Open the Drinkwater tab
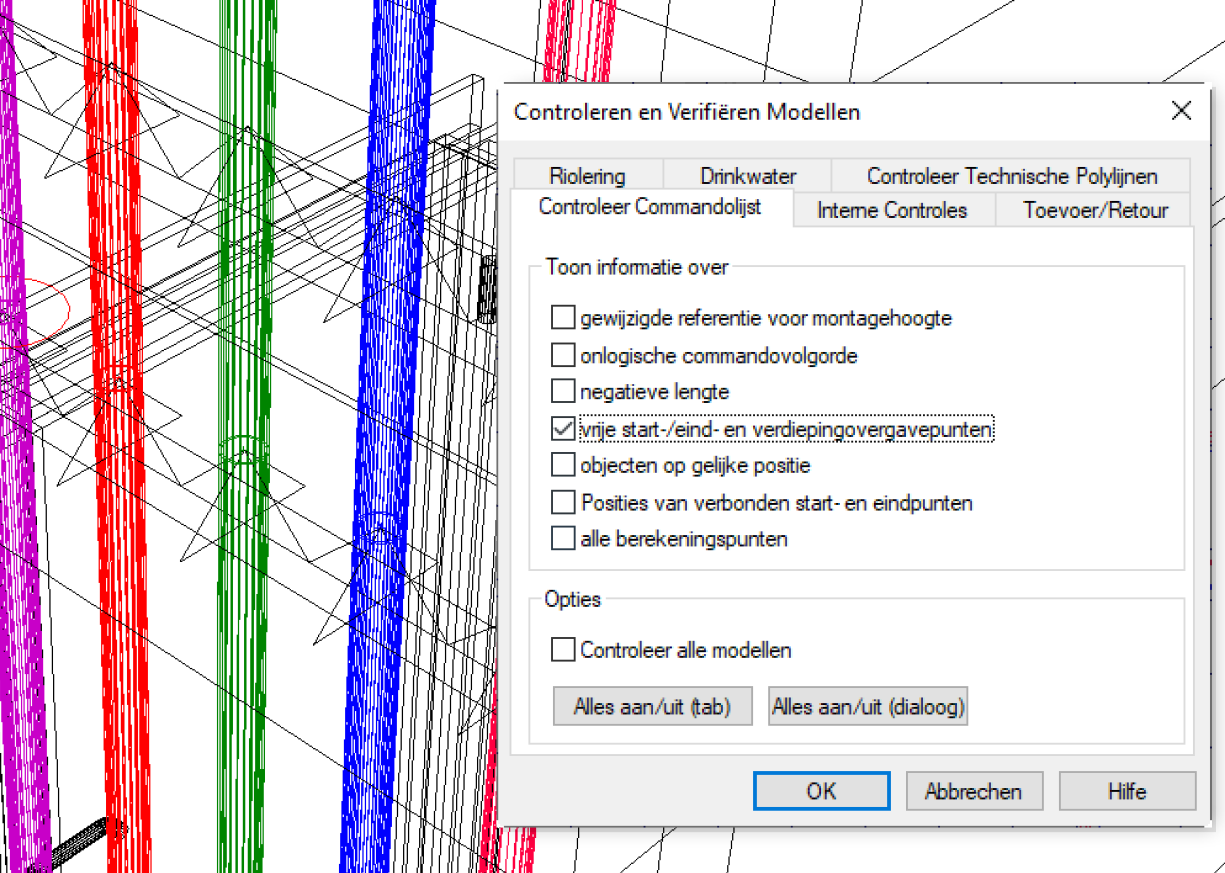The width and height of the screenshot is (1225, 873). pos(748,176)
